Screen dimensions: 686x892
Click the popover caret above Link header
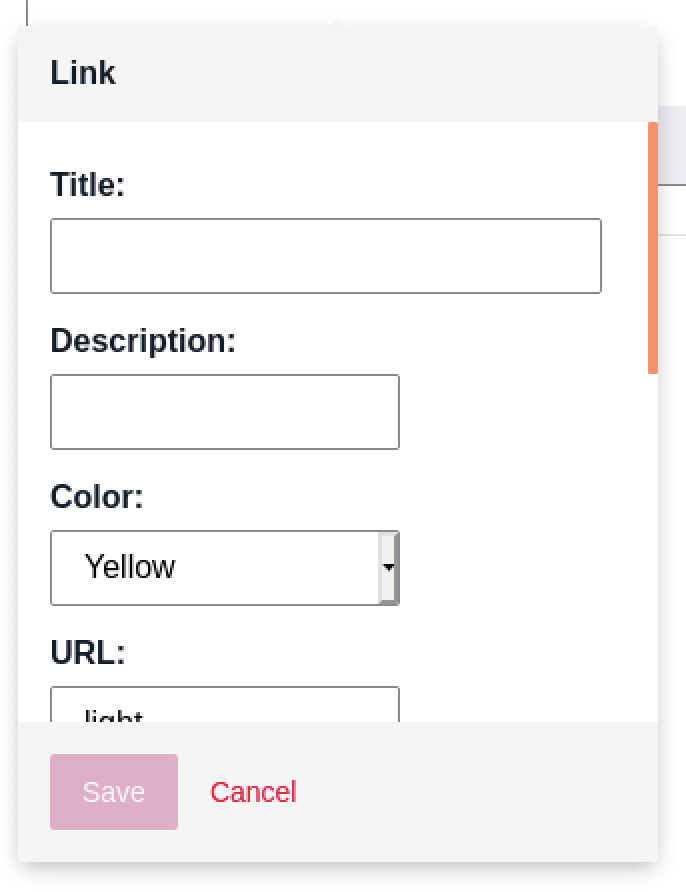(338, 26)
